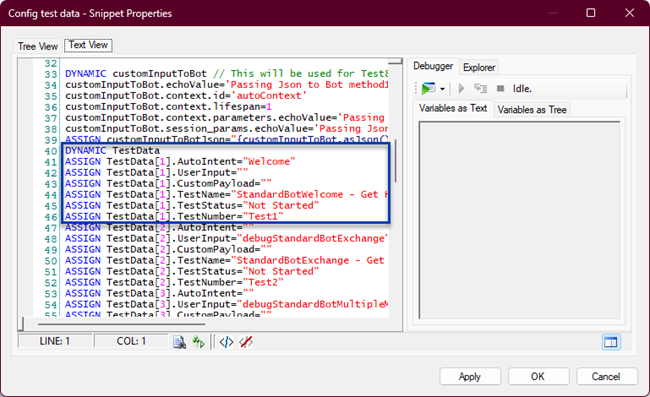This screenshot has height=397, width=650.
Task: Click the code editor horizontal scrollbar
Action: coord(121,324)
